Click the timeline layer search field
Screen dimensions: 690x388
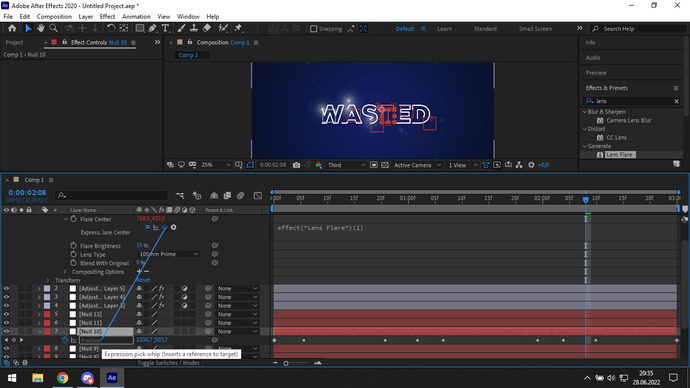pyautogui.click(x=112, y=195)
